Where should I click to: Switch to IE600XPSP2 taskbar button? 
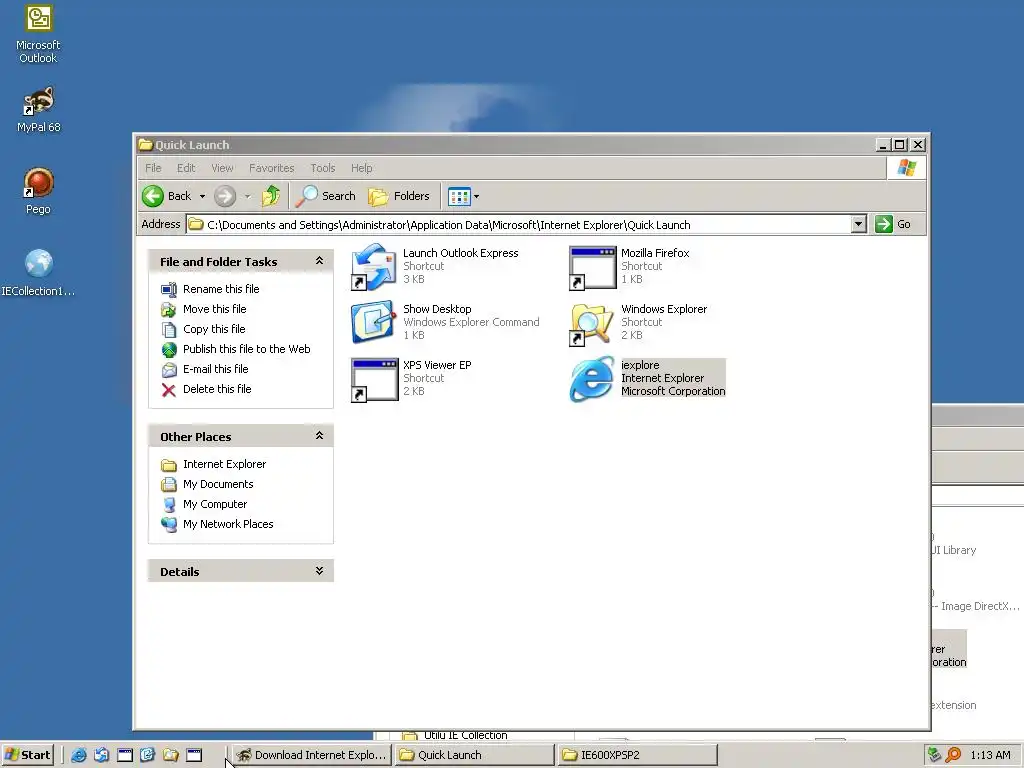[637, 755]
